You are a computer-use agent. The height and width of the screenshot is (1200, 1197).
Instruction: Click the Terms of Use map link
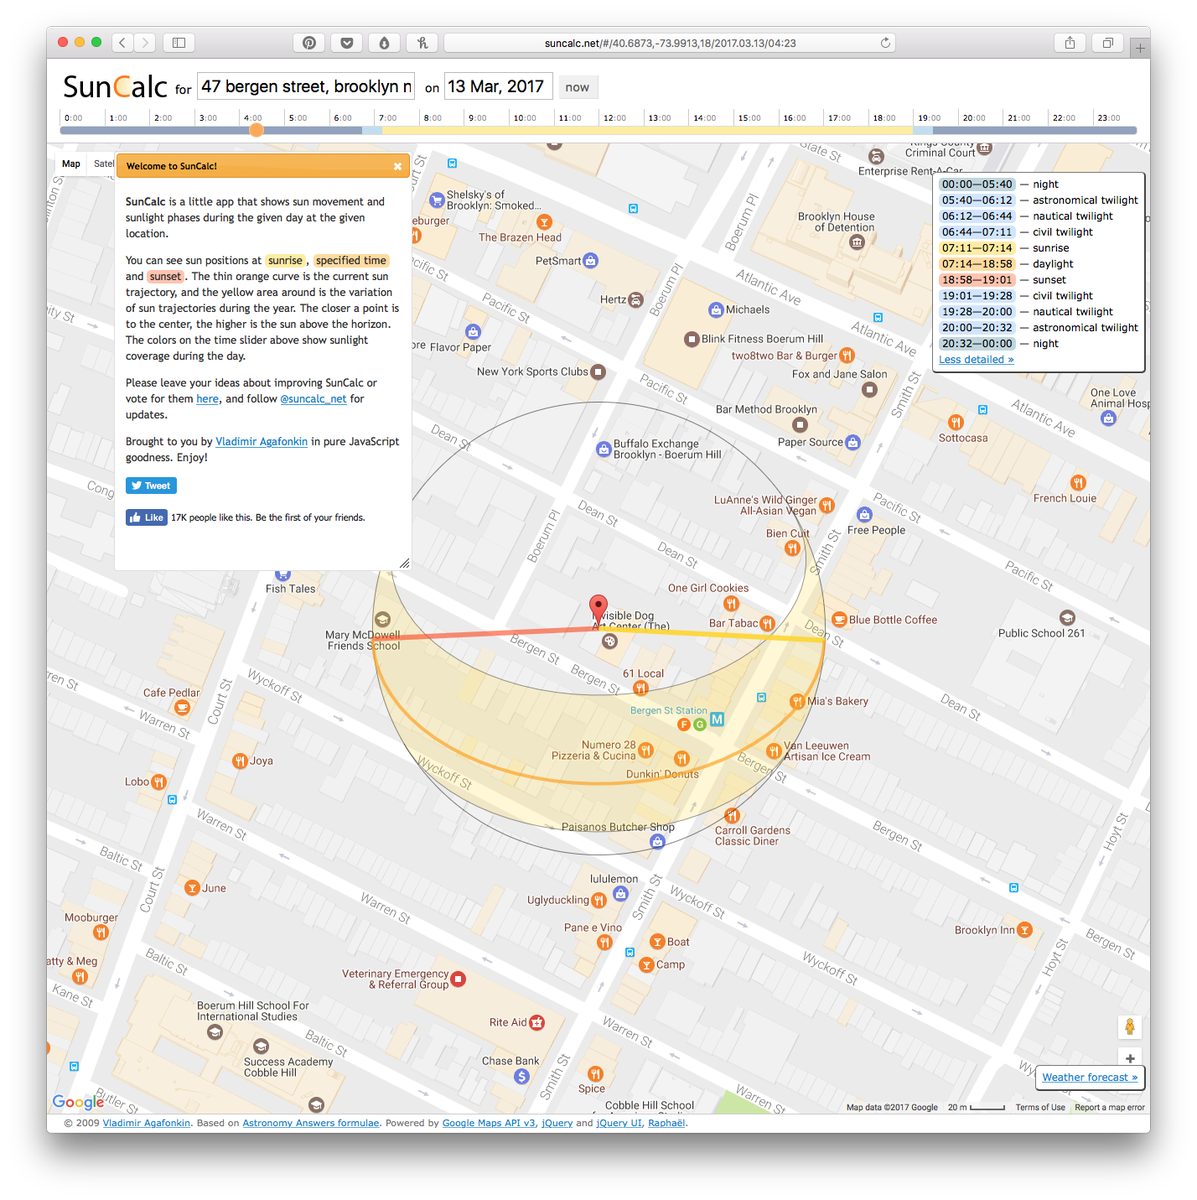[1040, 1107]
